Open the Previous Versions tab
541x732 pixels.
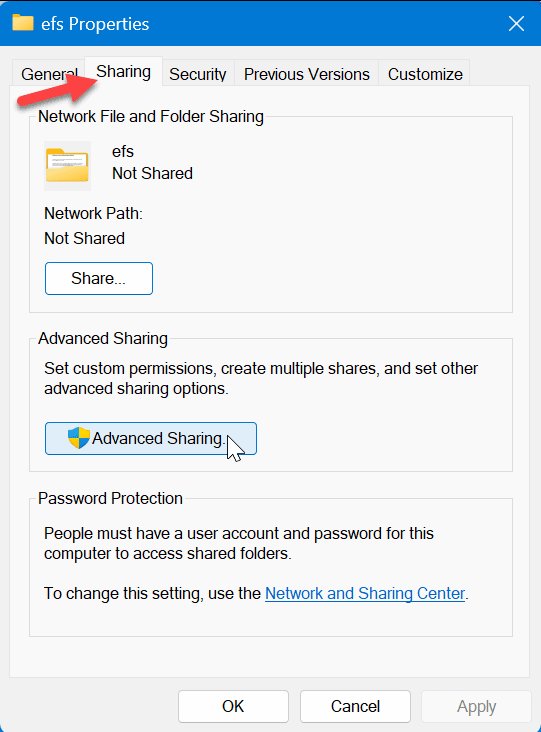[307, 74]
